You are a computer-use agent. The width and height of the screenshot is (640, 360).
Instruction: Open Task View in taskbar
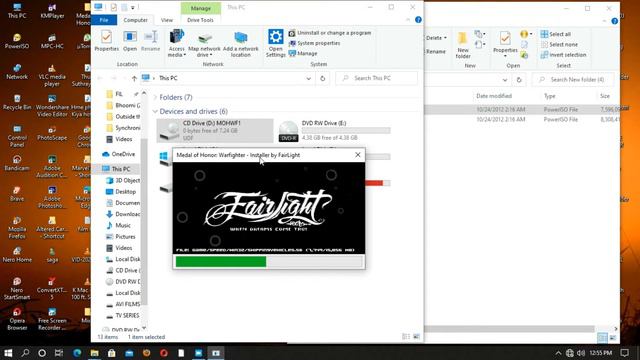click(59, 353)
